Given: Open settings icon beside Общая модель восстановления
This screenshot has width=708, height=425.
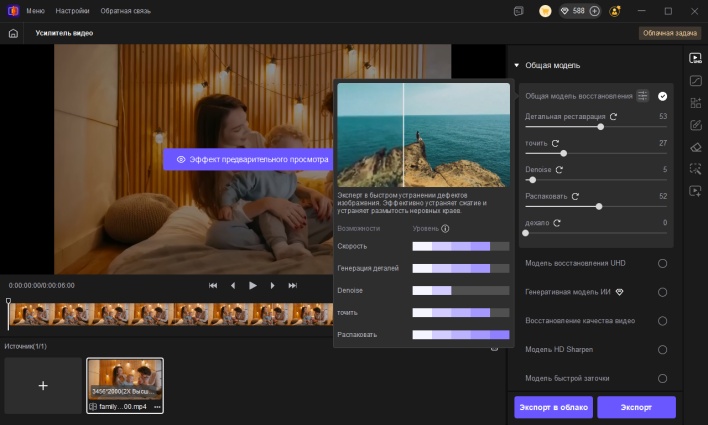Looking at the screenshot, I should [x=643, y=96].
